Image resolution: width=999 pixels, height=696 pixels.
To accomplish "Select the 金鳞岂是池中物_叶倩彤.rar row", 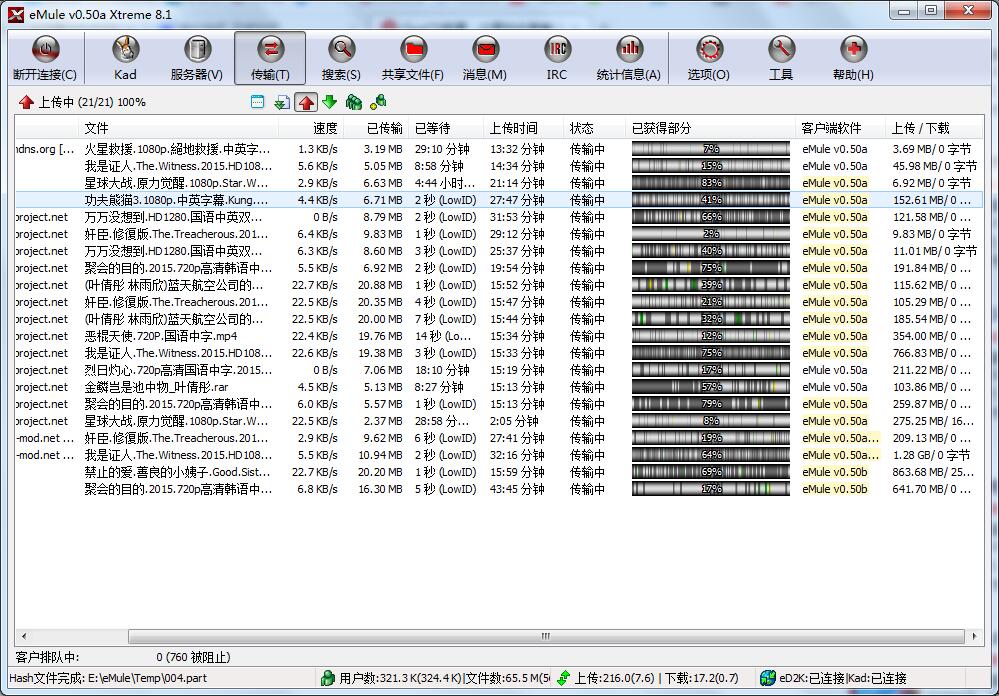I will [499, 387].
